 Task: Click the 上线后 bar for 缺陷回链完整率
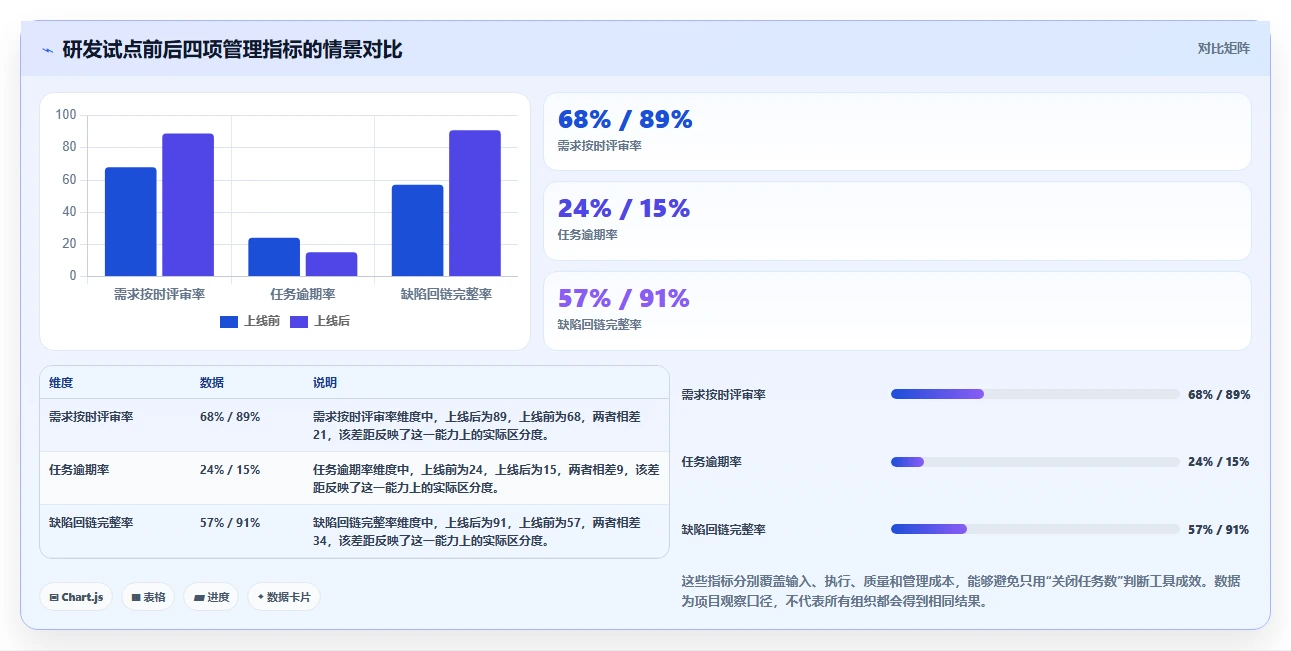pos(475,203)
